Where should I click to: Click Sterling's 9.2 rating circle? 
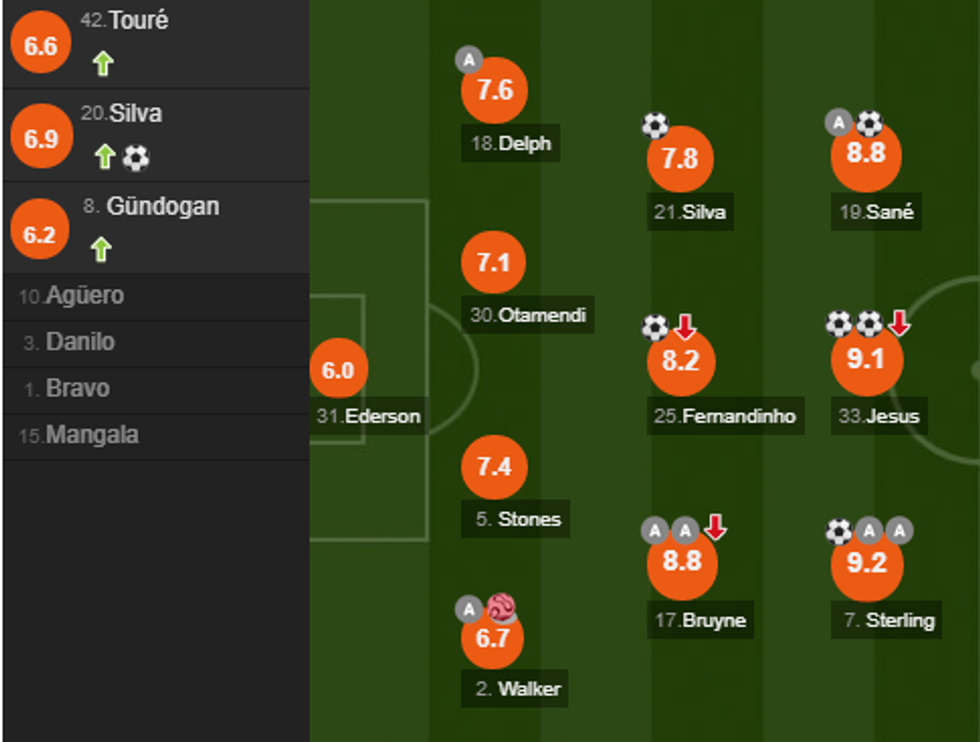tap(867, 563)
